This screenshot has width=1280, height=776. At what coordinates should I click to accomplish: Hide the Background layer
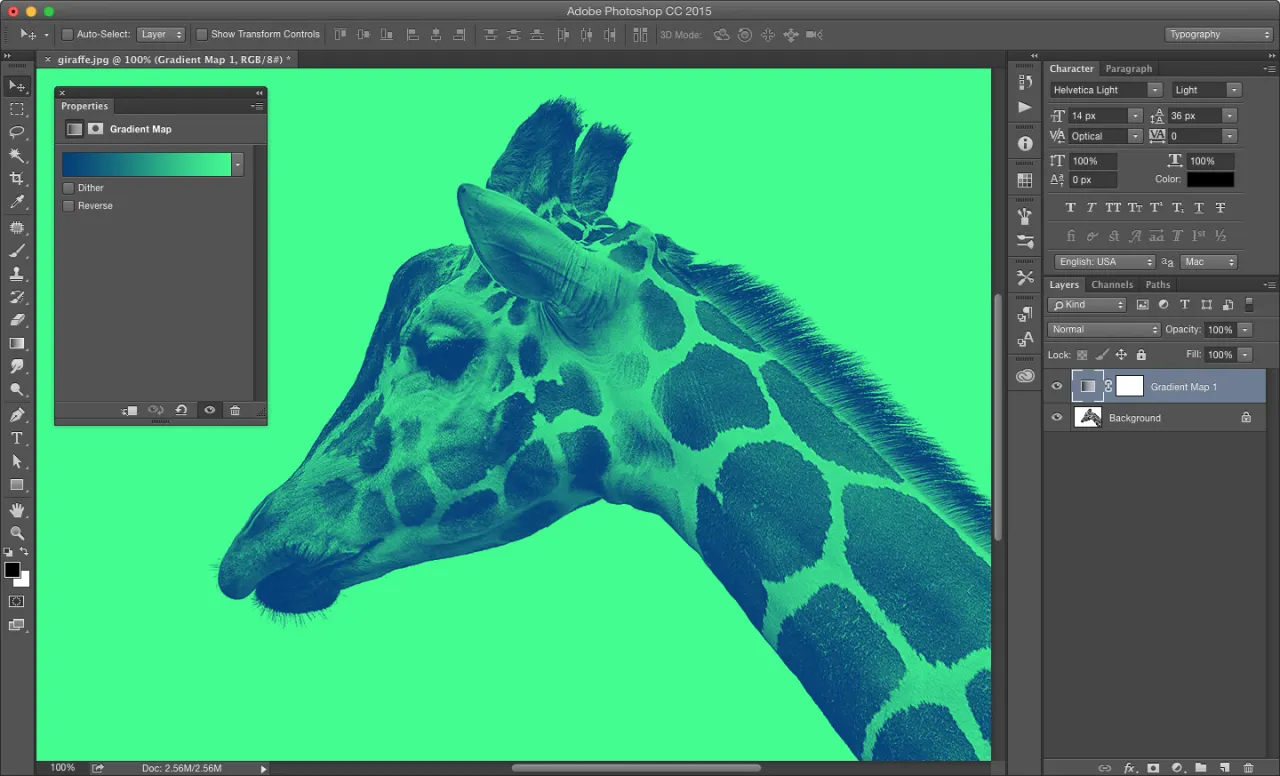click(x=1056, y=417)
